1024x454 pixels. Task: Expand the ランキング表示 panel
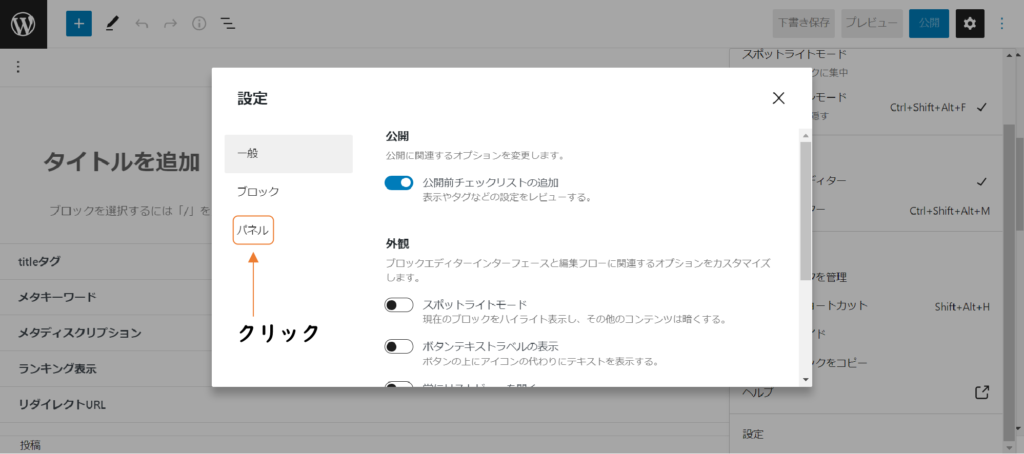click(364, 368)
